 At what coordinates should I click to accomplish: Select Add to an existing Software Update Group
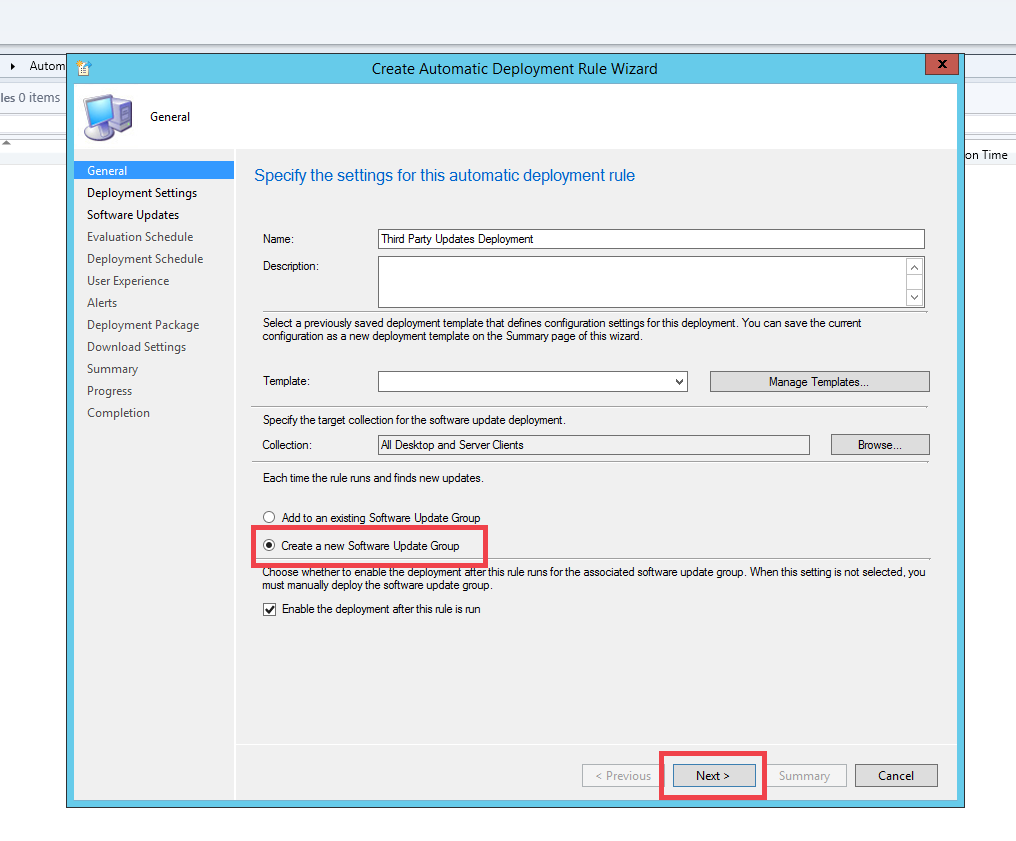269,517
